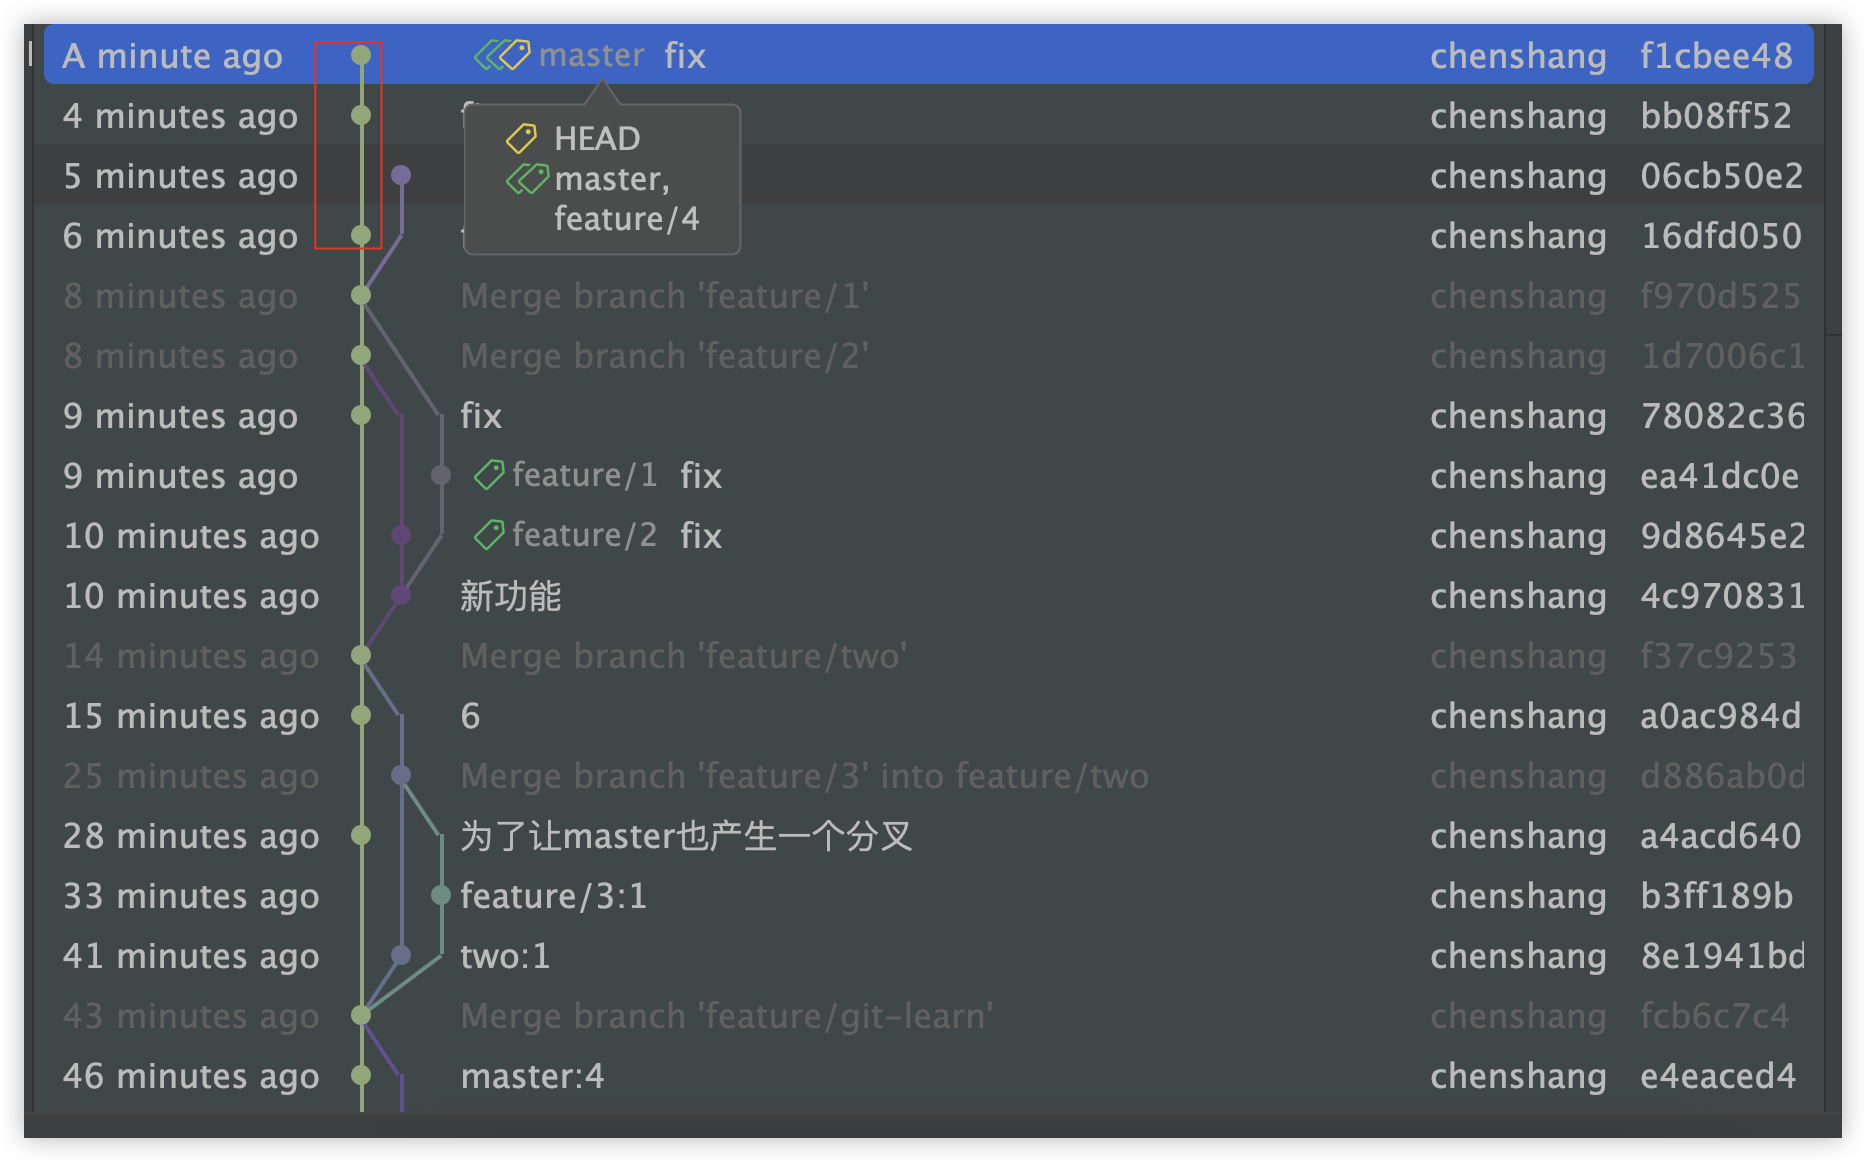Click the teal graph node for feature/3:1 commit
Screen dimensions: 1866x1162
[x=441, y=895]
